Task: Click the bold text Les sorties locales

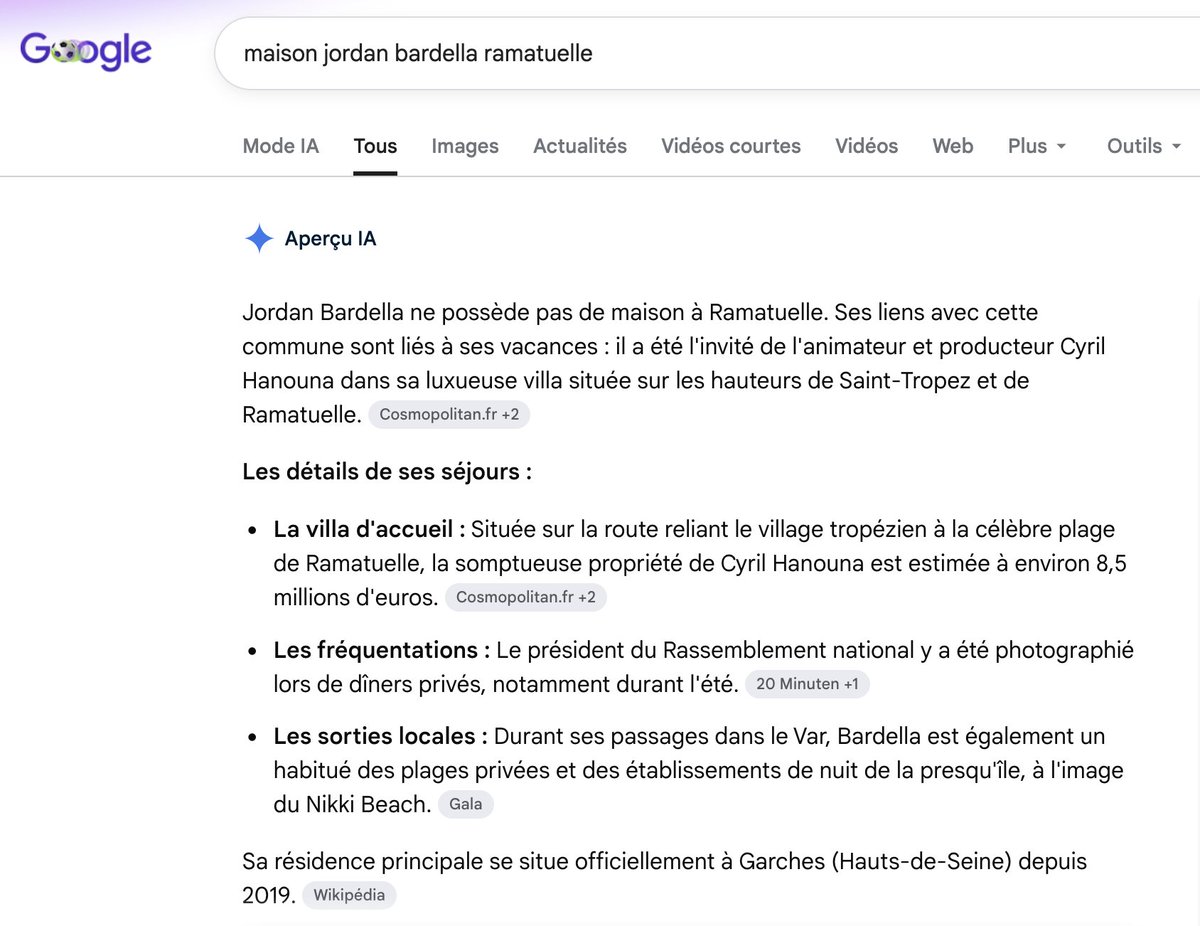Action: [x=381, y=736]
